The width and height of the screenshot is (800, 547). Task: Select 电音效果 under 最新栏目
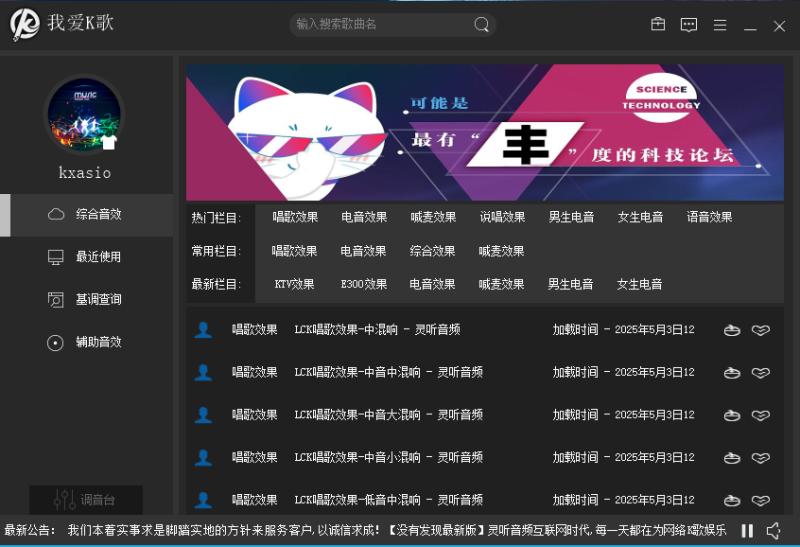pyautogui.click(x=432, y=284)
